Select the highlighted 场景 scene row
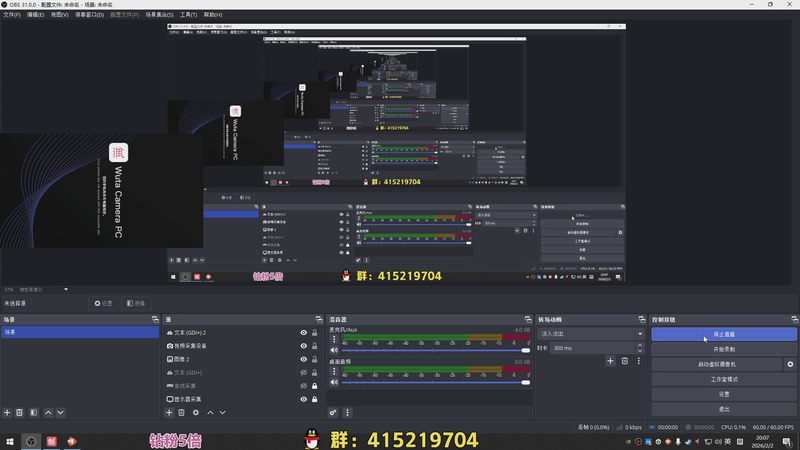This screenshot has width=800, height=450. coord(80,332)
